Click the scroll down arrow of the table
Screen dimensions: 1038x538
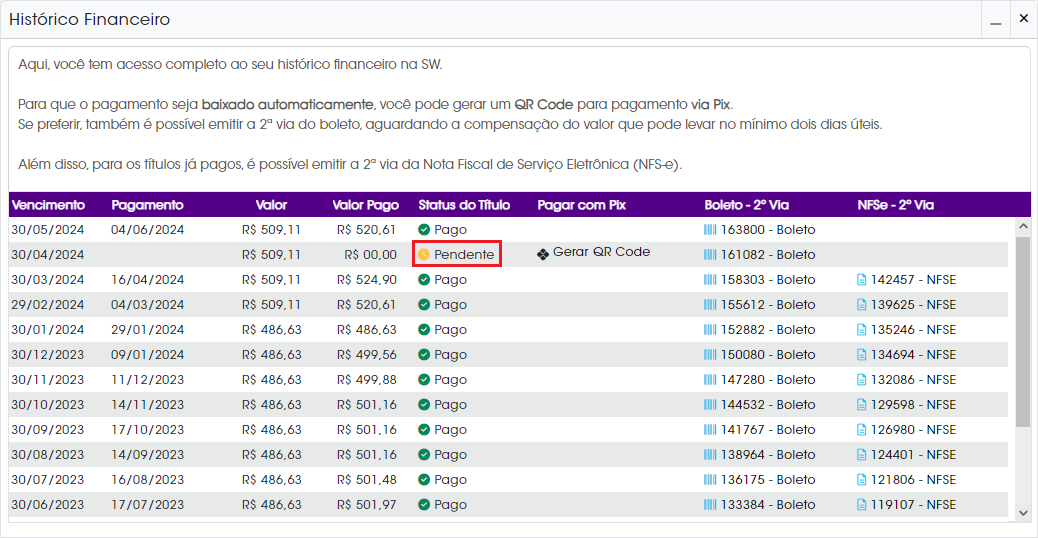pos(1023,513)
